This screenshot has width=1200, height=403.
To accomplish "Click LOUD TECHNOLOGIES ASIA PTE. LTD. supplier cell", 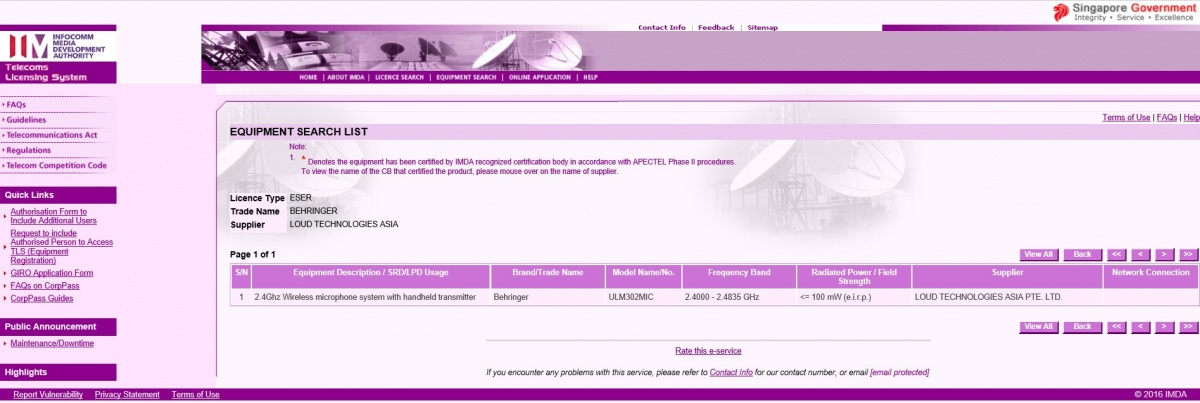I will 988,297.
